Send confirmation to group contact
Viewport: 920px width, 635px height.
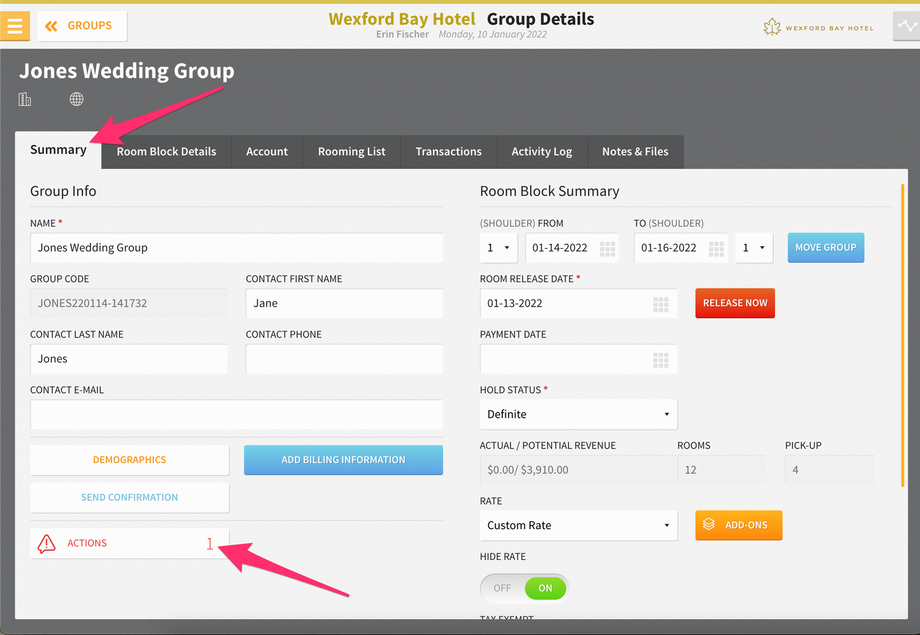(x=130, y=498)
